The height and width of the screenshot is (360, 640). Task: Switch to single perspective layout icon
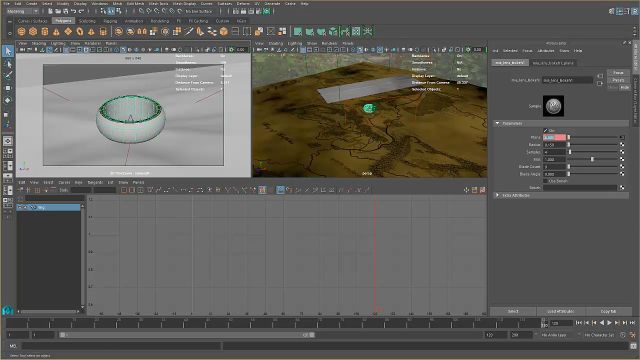[8, 141]
